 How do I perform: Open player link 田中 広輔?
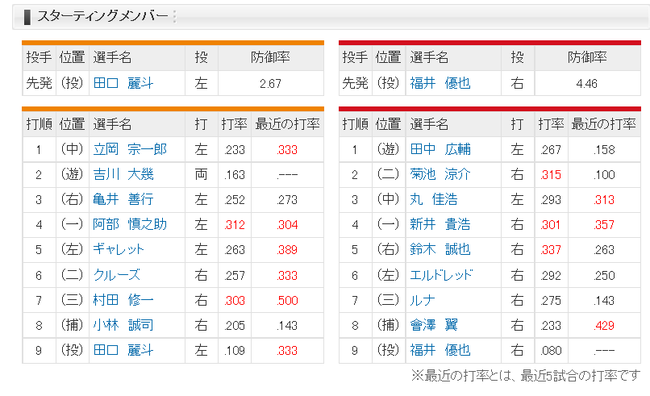click(440, 149)
